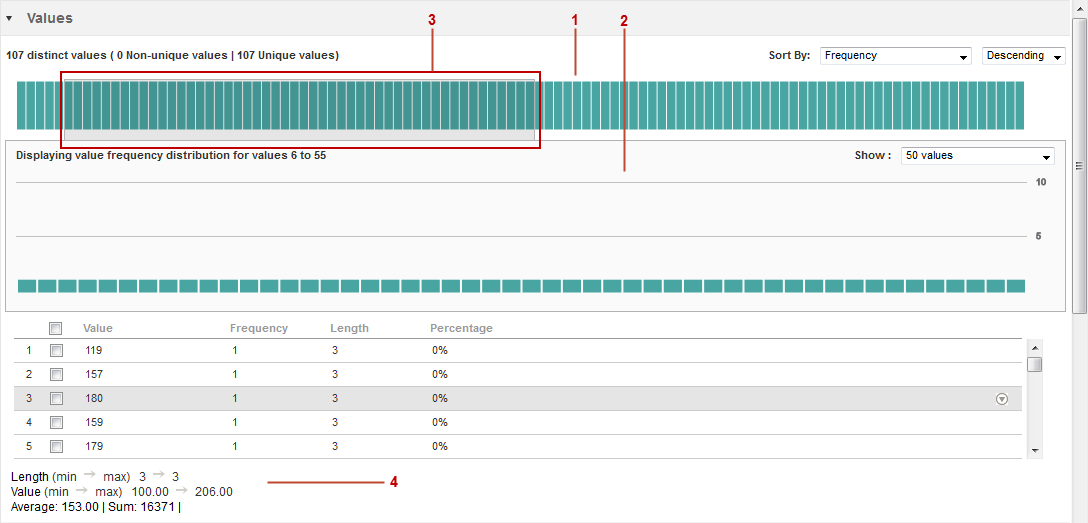Open the row options icon for value 180
Screen dimensions: 1088x523
tap(1002, 399)
